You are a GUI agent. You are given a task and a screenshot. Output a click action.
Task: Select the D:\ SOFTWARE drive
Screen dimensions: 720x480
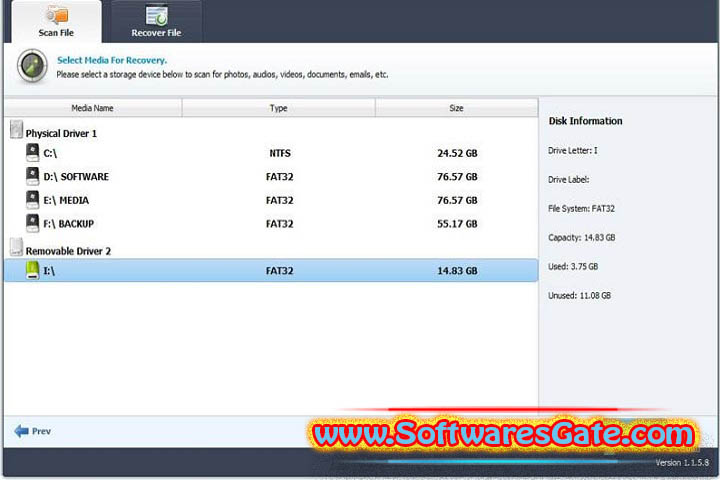[x=271, y=176]
